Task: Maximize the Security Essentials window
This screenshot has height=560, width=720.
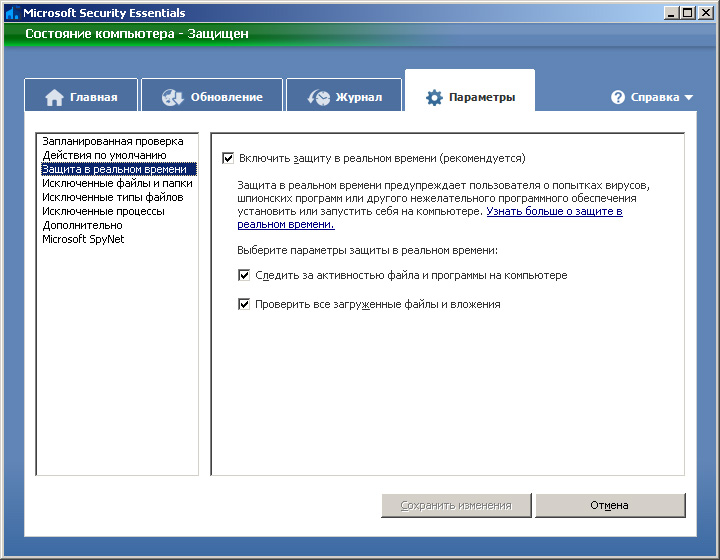Action: click(x=688, y=13)
